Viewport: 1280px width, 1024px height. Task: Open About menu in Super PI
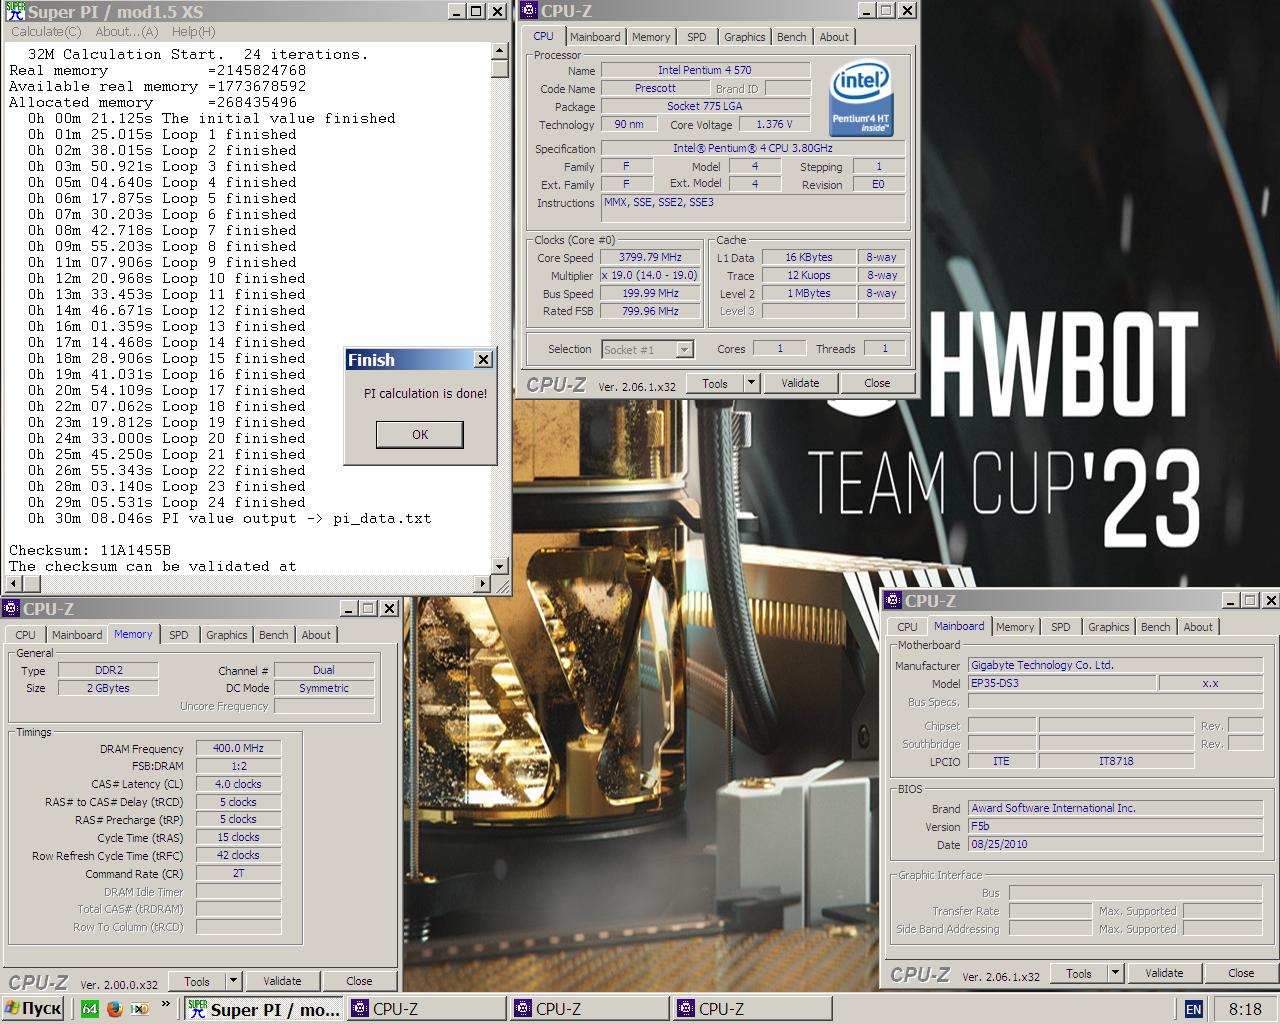[x=127, y=32]
